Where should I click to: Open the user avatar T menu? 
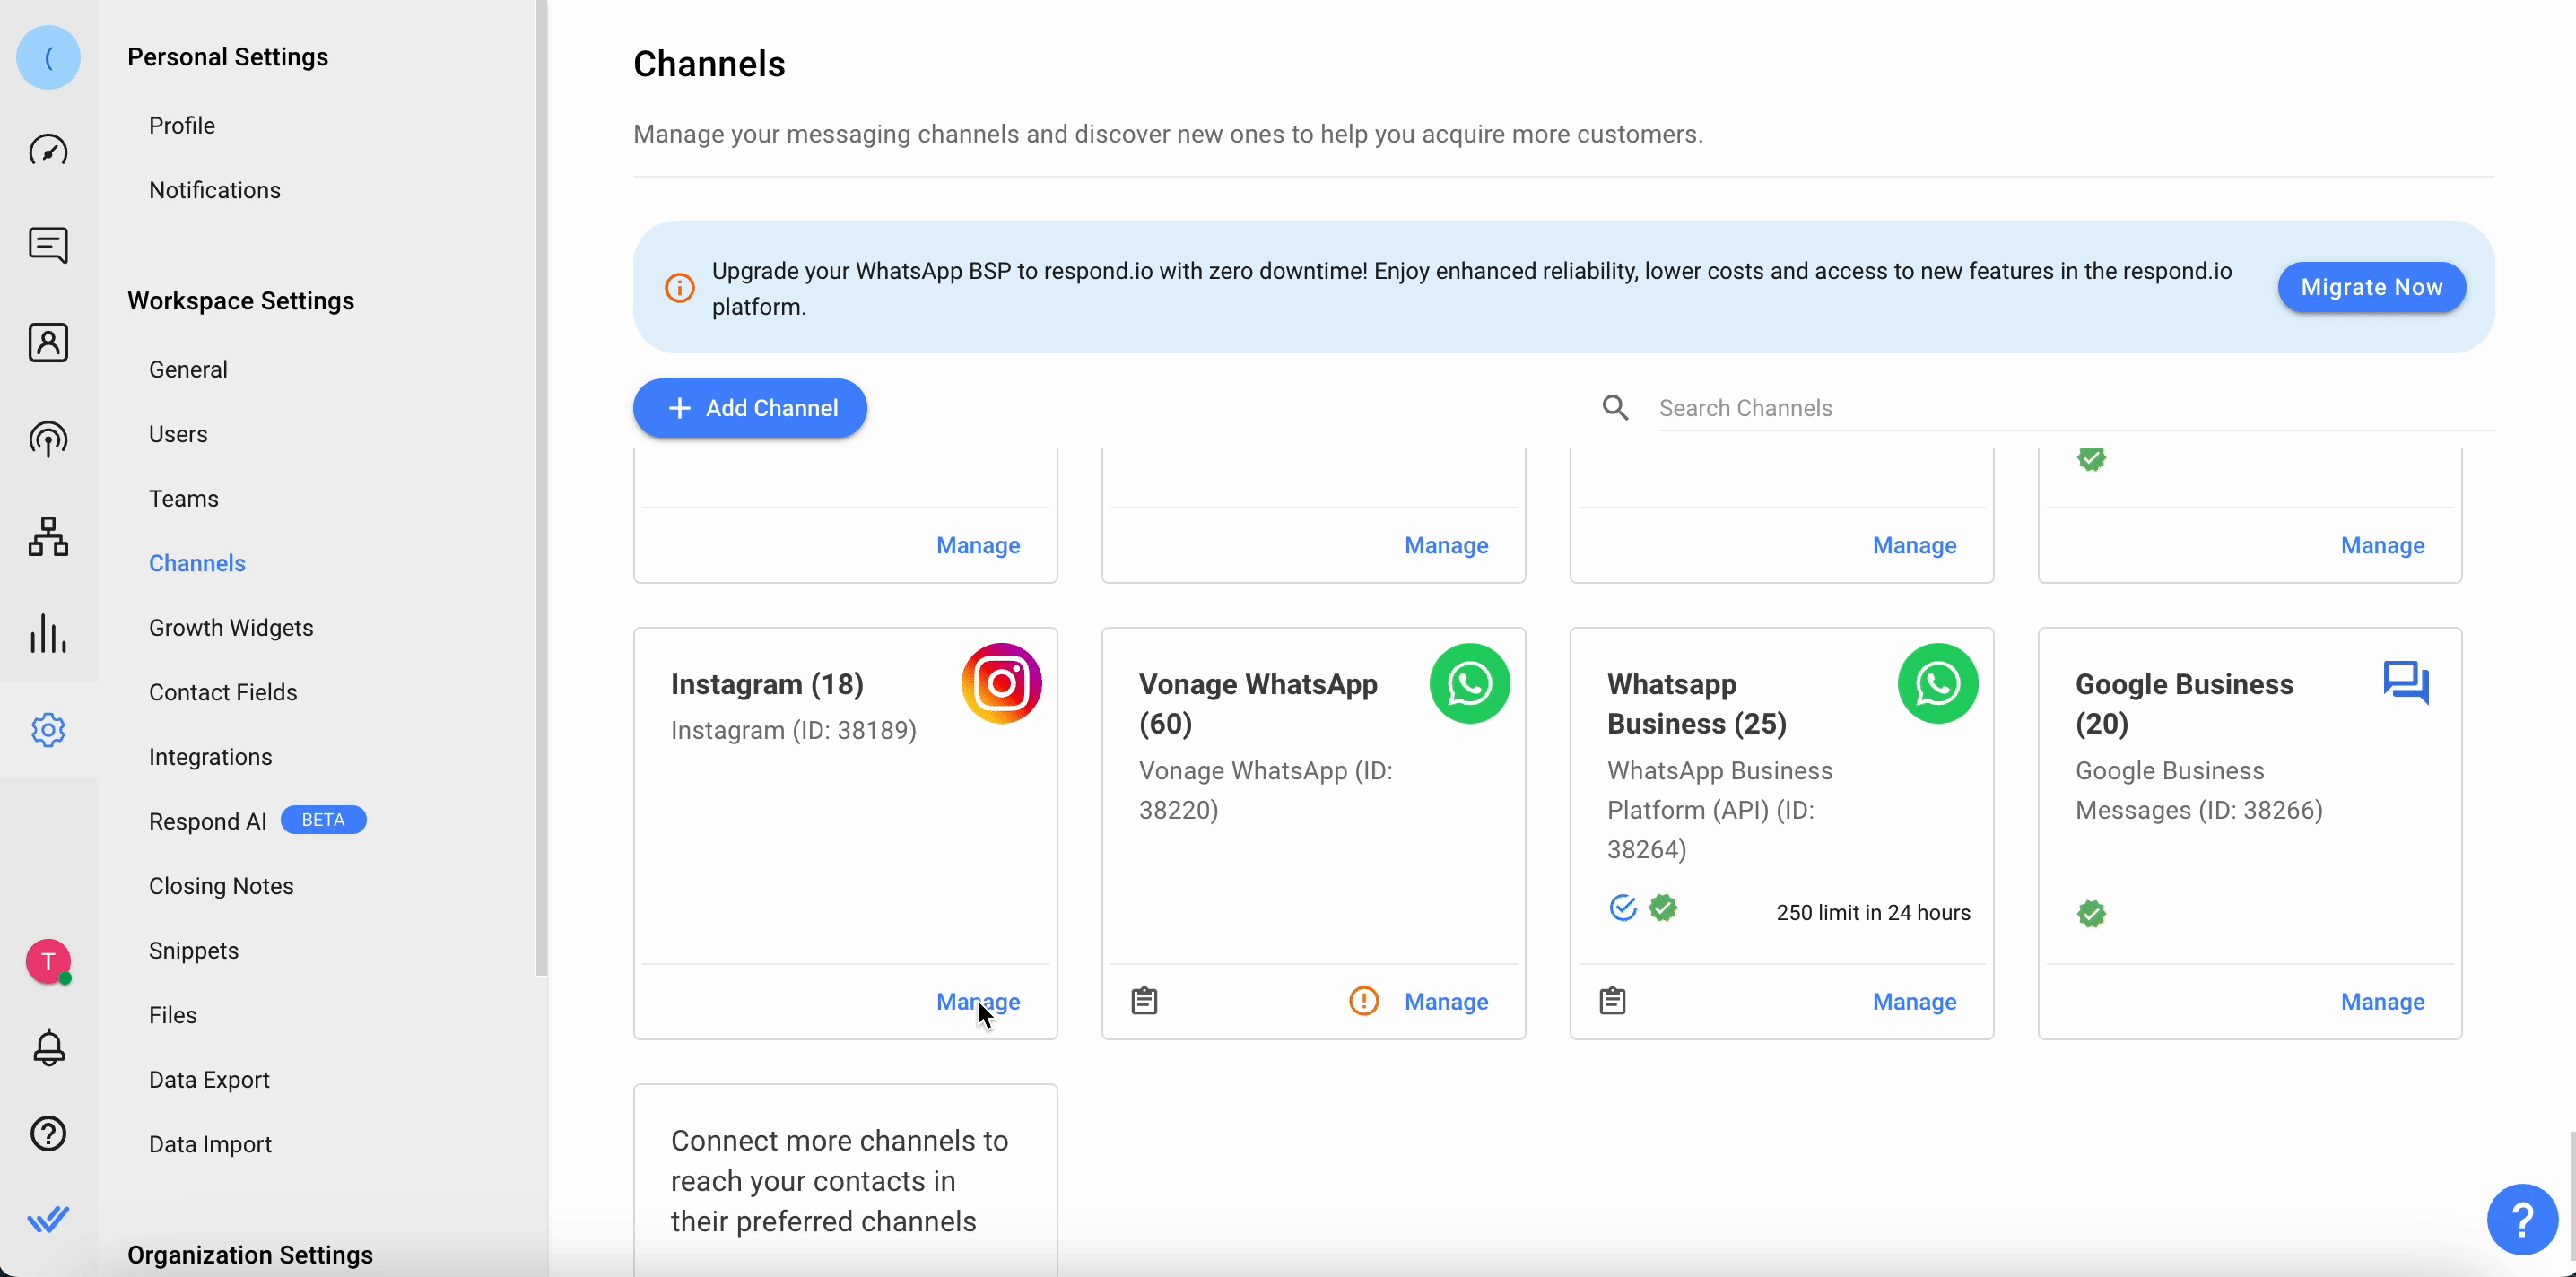48,962
